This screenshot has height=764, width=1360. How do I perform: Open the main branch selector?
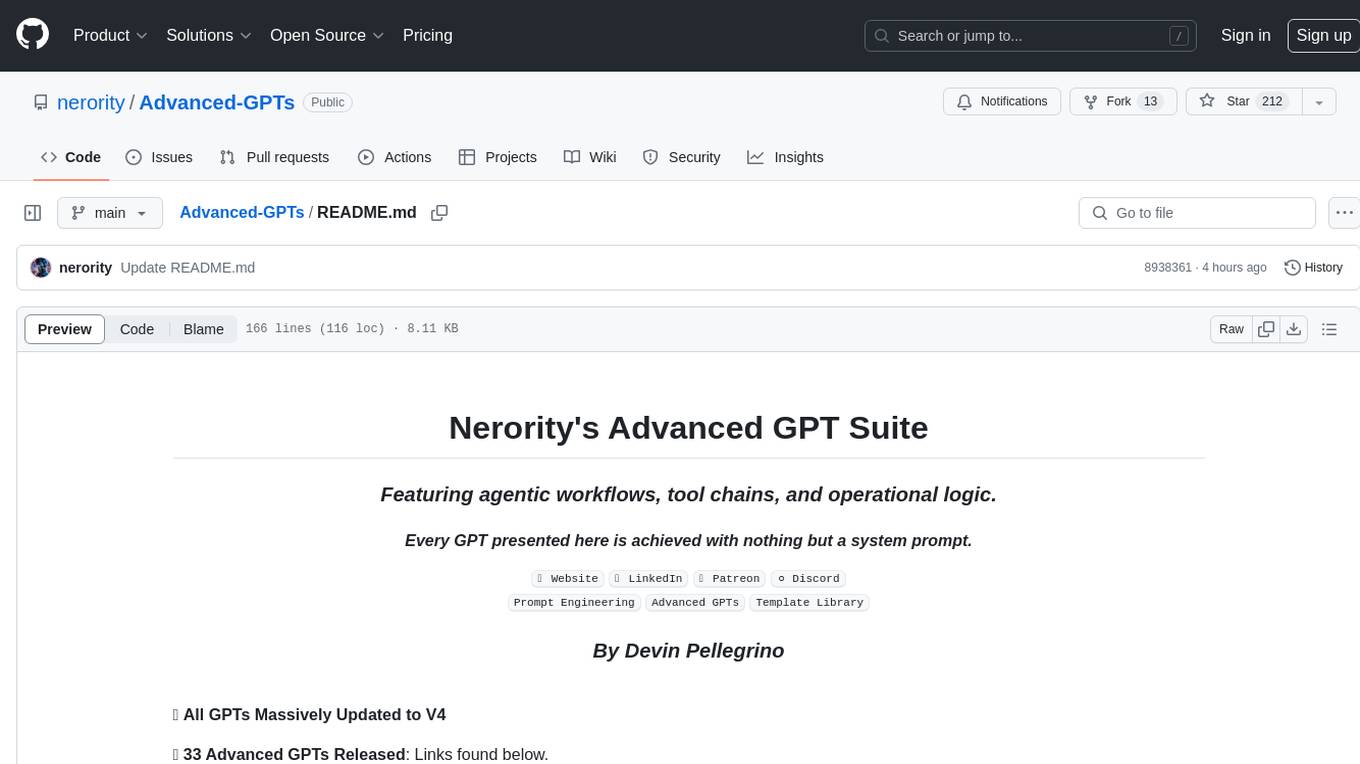pos(109,213)
